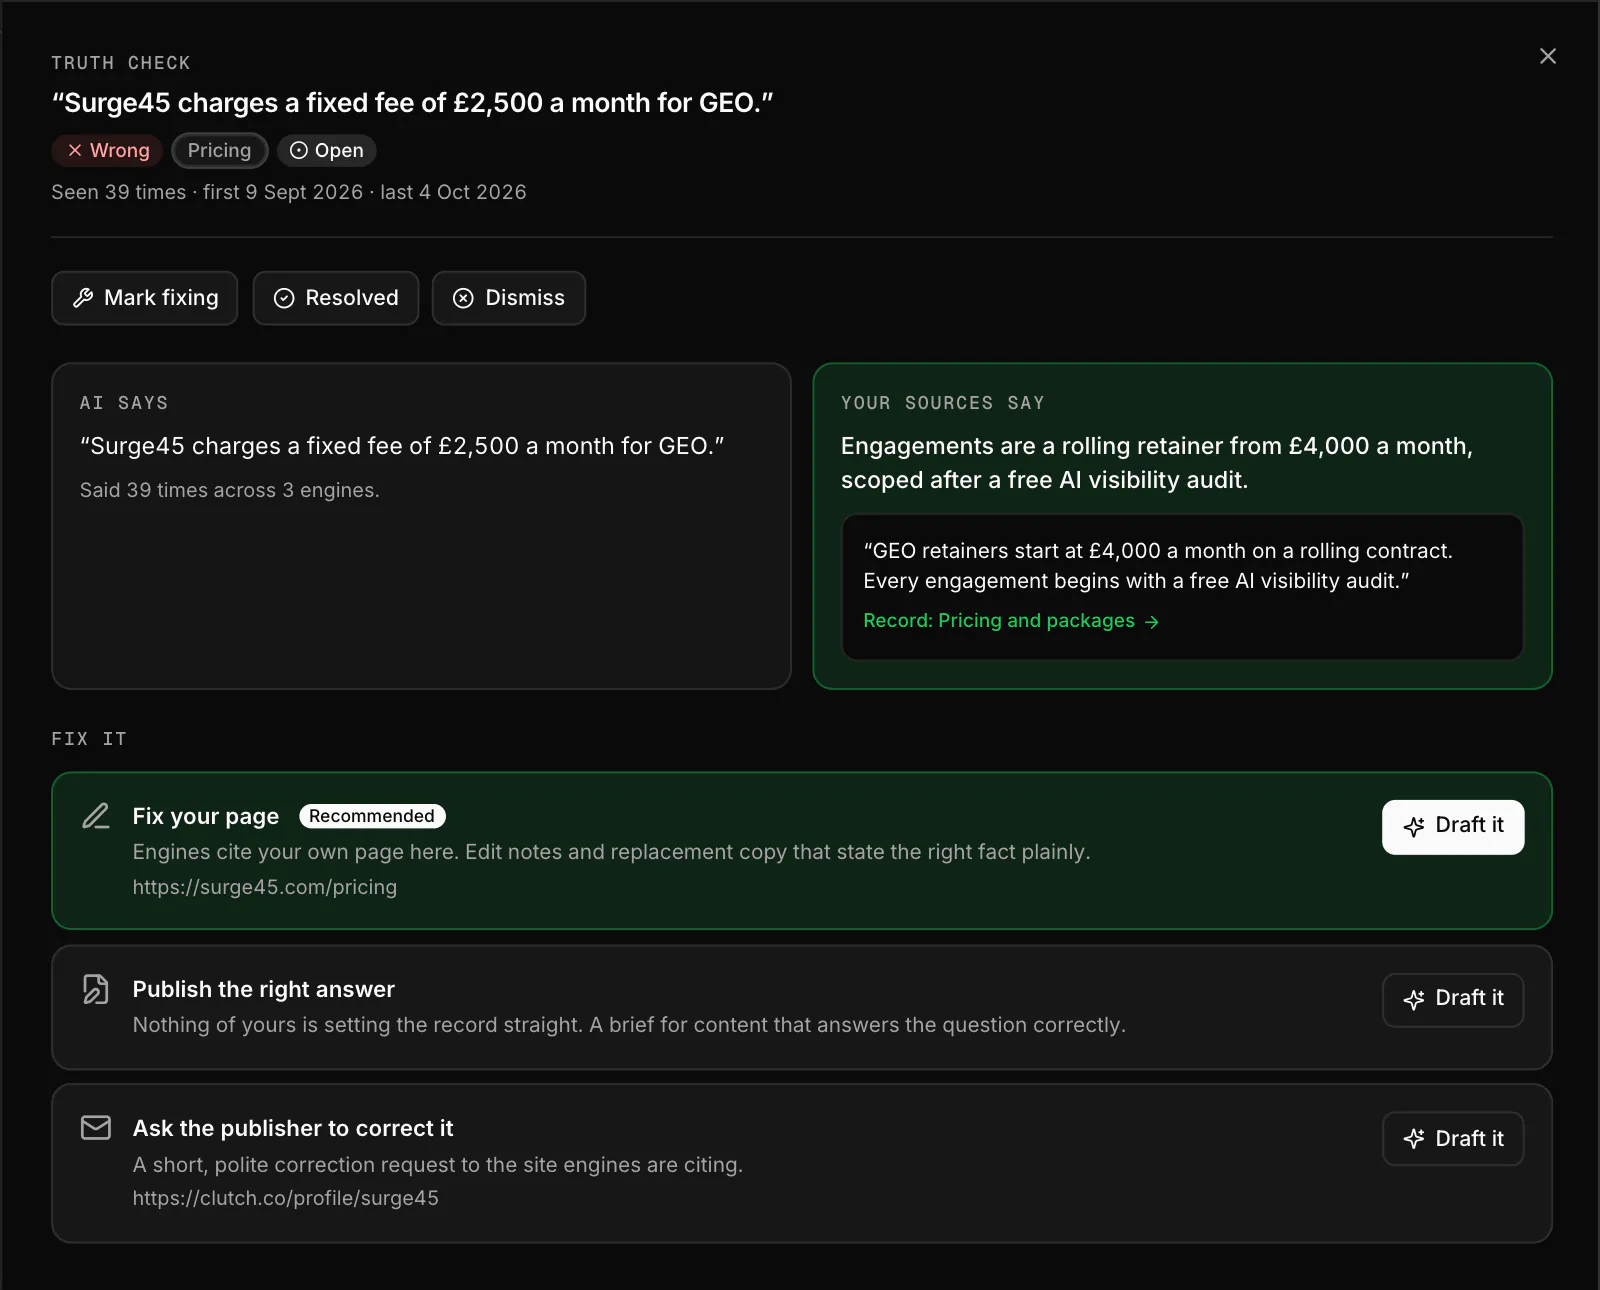Click the circle icon in the Open badge
Viewport: 1600px width, 1290px height.
click(x=298, y=150)
